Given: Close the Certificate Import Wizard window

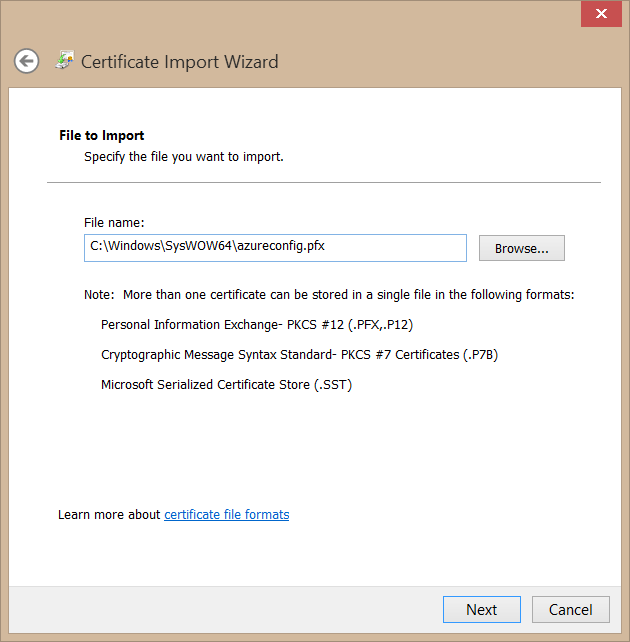Looking at the screenshot, I should [601, 15].
